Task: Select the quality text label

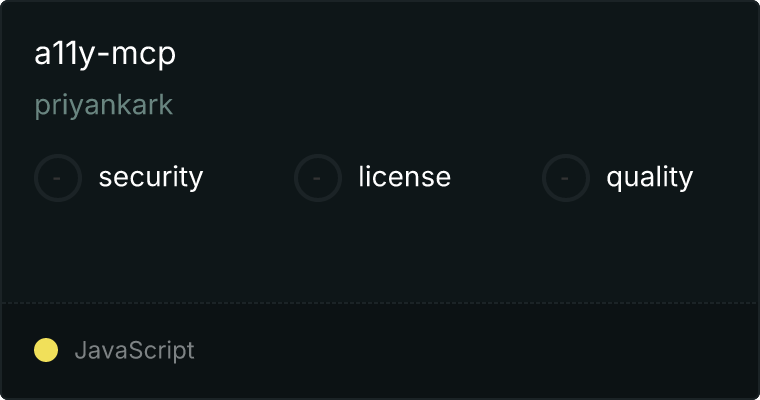Action: (649, 177)
